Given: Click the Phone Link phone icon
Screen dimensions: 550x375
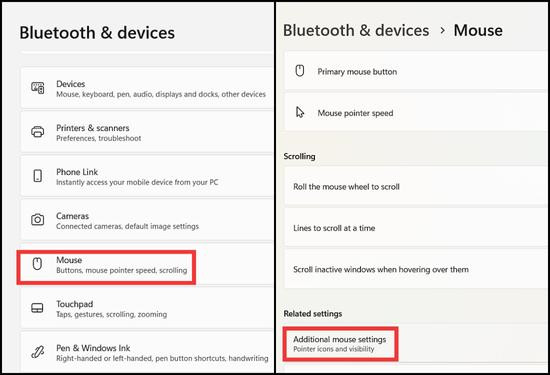Looking at the screenshot, I should 38,176.
